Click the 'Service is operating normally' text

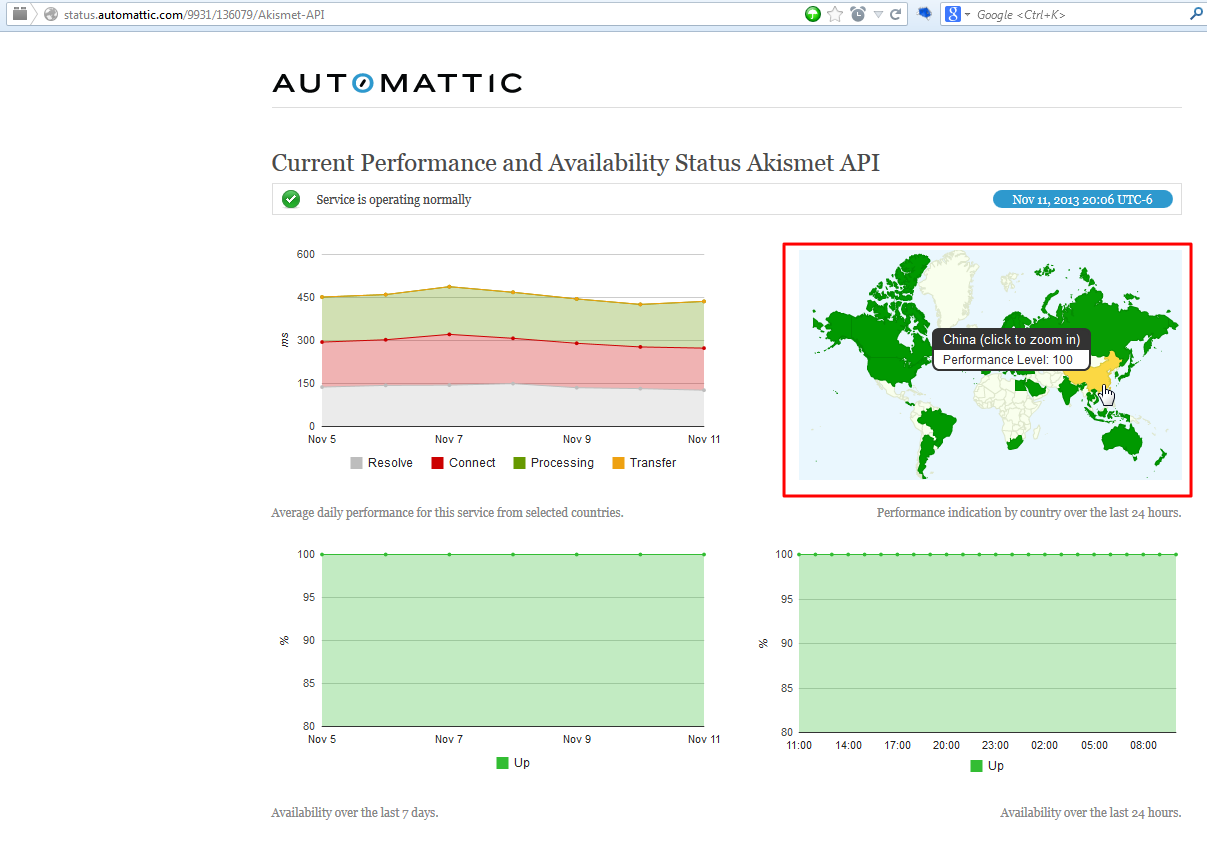393,200
